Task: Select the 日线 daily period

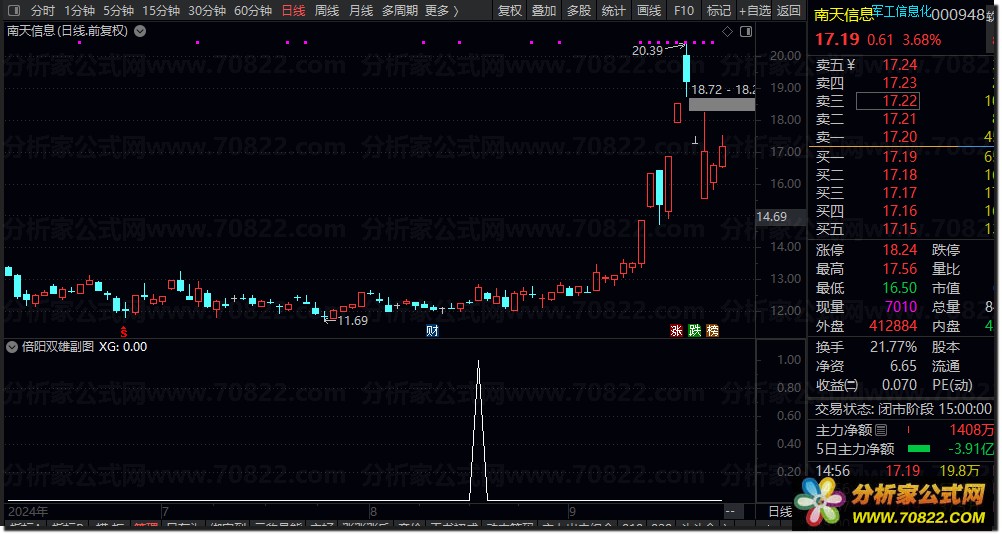Action: pos(293,11)
